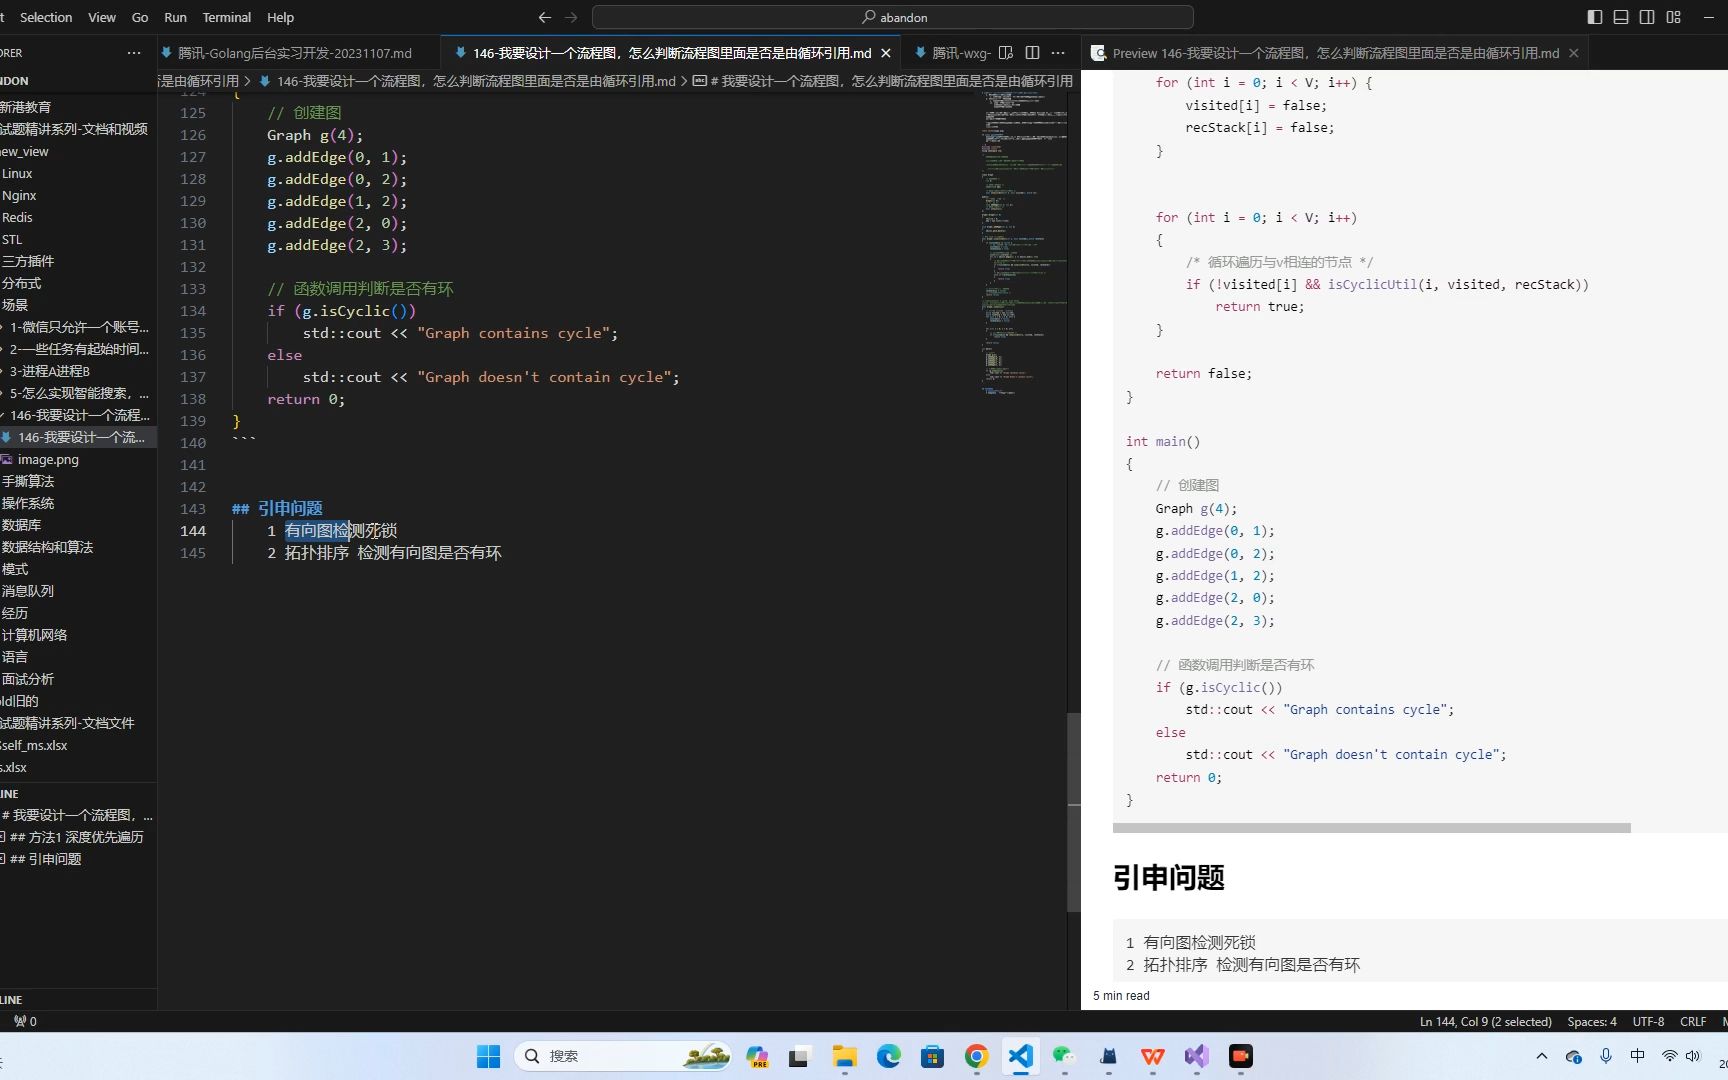Open the Ln 144, Col 9 status item

(x=1485, y=1021)
